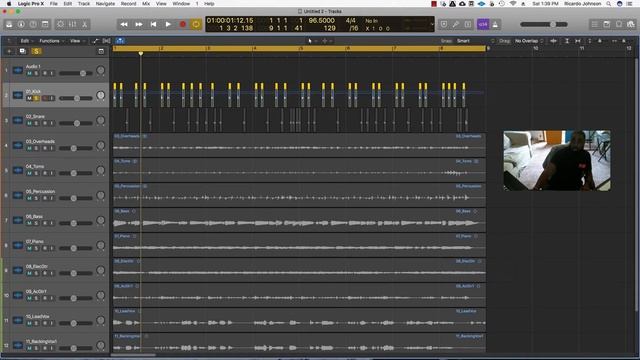This screenshot has height=360, width=640.
Task: Open the List Editors button
Action: [x=595, y=24]
